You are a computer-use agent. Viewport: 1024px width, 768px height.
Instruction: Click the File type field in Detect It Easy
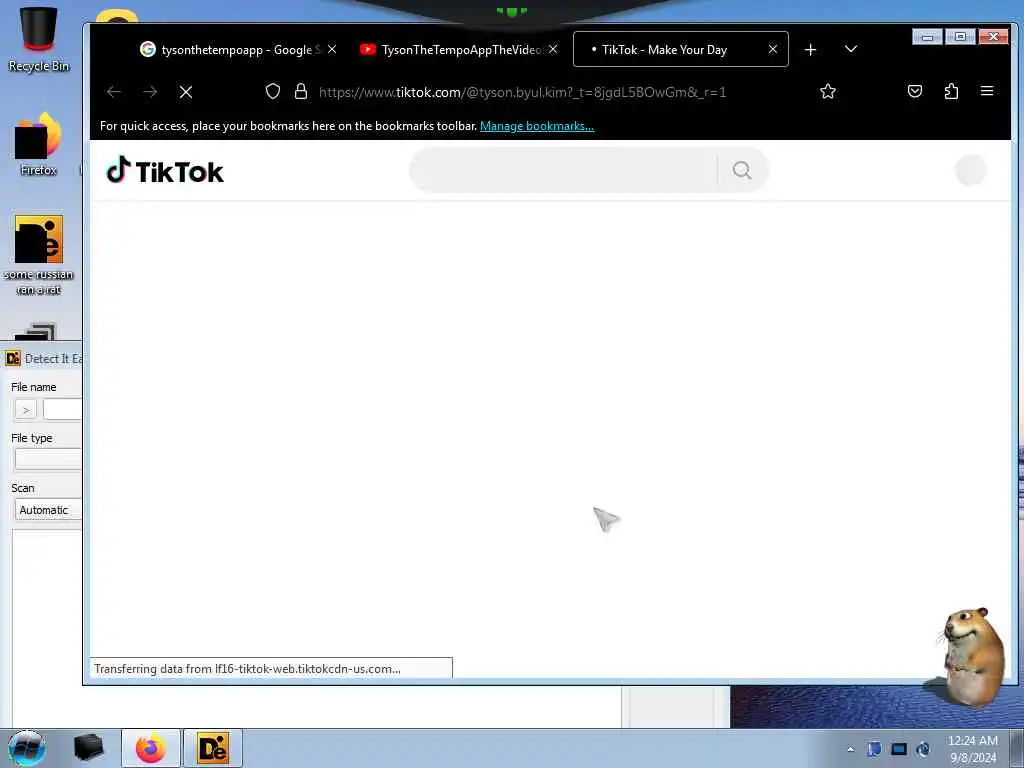coord(48,459)
